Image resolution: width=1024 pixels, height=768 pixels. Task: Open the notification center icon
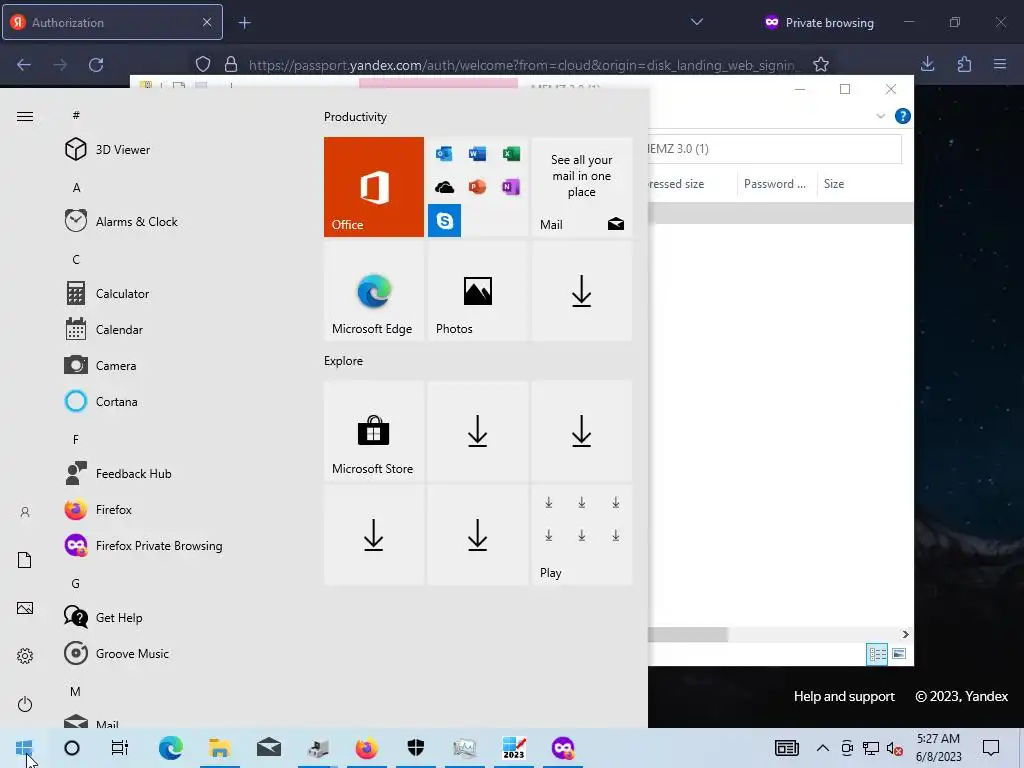click(x=991, y=748)
